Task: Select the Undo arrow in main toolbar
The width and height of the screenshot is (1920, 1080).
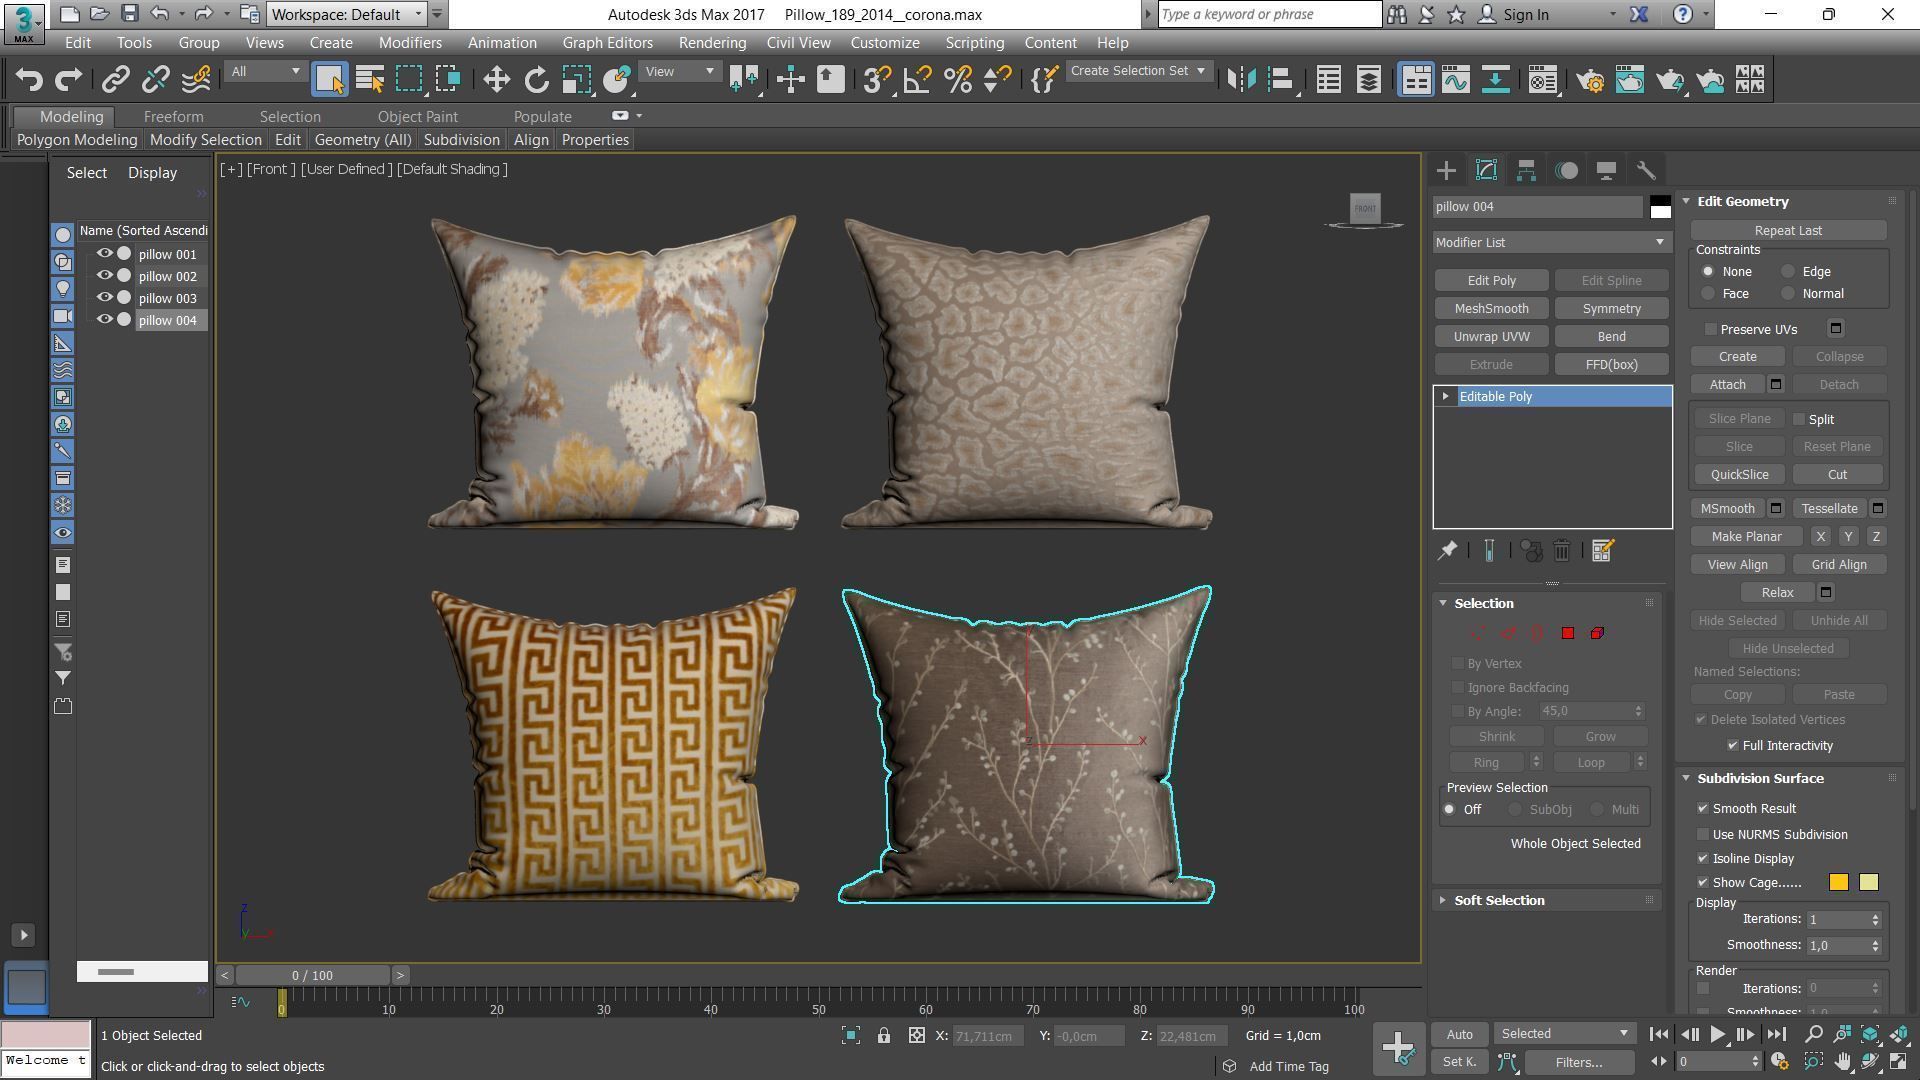Action: [x=29, y=79]
